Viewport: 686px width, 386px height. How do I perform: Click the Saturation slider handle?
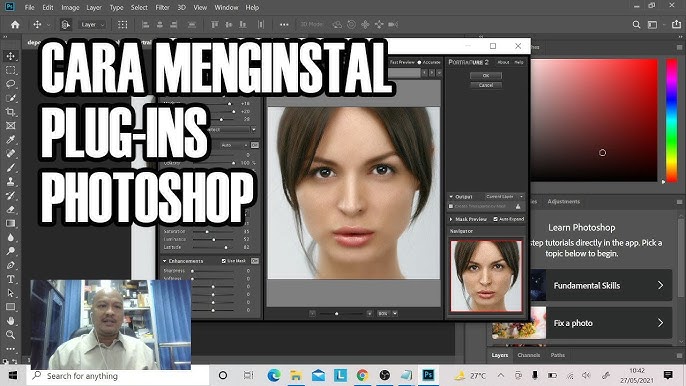pyautogui.click(x=207, y=232)
